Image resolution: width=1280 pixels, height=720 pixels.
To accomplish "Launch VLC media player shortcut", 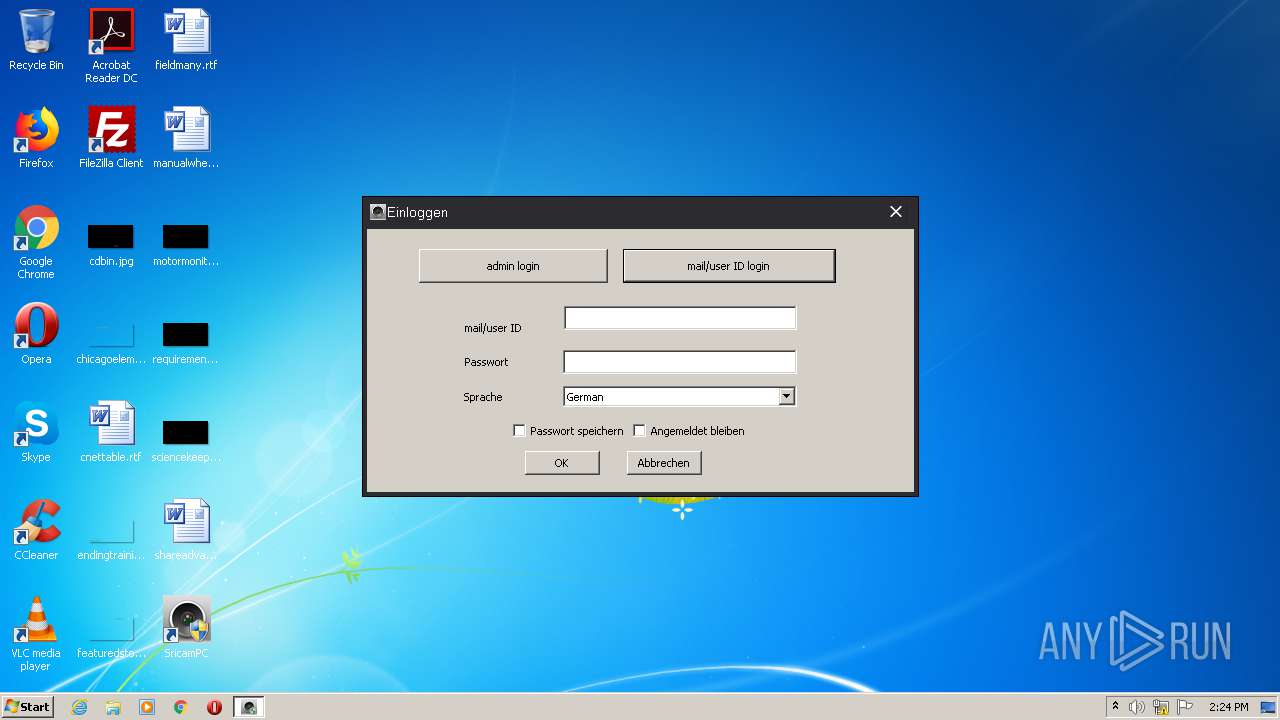I will pos(36,634).
